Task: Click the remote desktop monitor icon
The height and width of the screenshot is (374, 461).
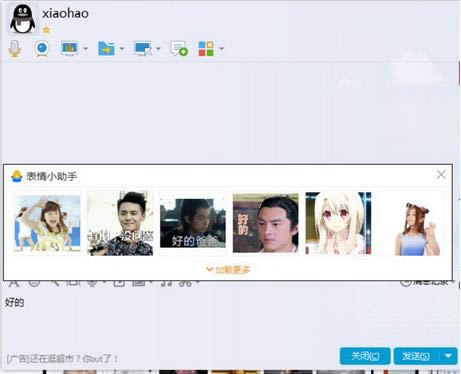Action: 143,49
